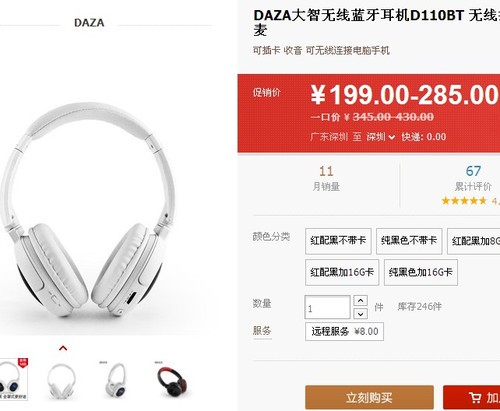Viewport: 500px width, 411px height.
Task: Select the 红配黑加8G option
Action: click(x=473, y=241)
